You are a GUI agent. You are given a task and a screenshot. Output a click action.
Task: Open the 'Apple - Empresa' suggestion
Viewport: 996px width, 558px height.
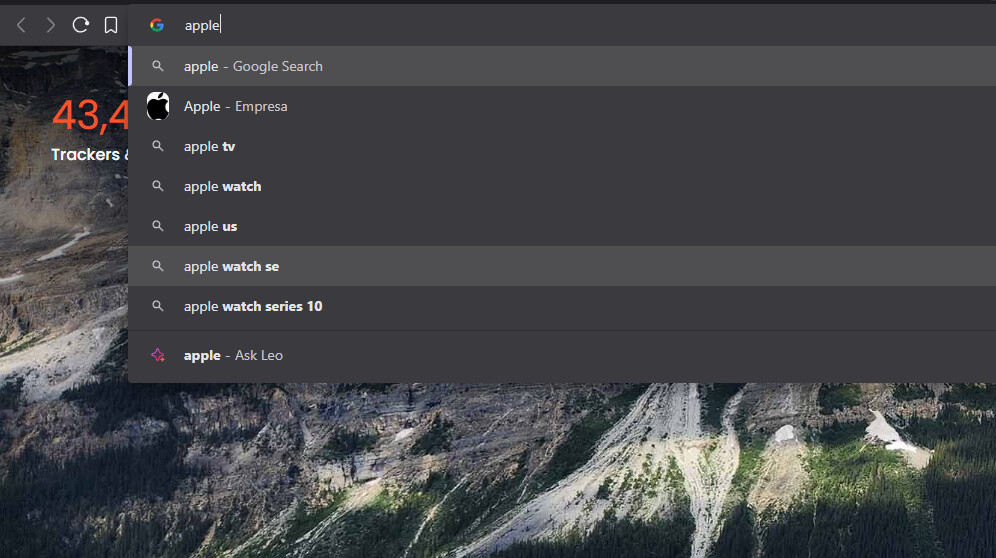[562, 106]
